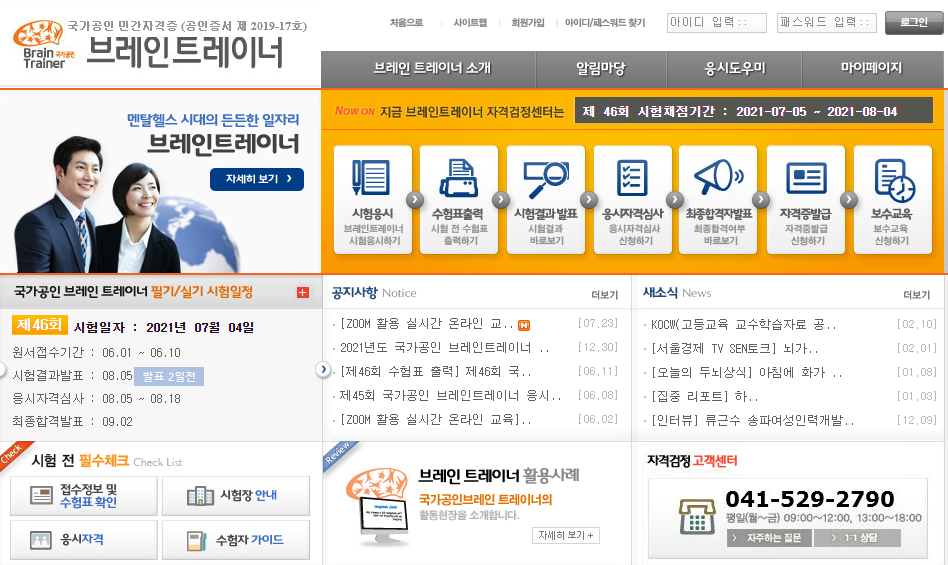The width and height of the screenshot is (948, 565).
Task: Click the arrow between 자격증발급 and 보수교육
Action: (849, 199)
